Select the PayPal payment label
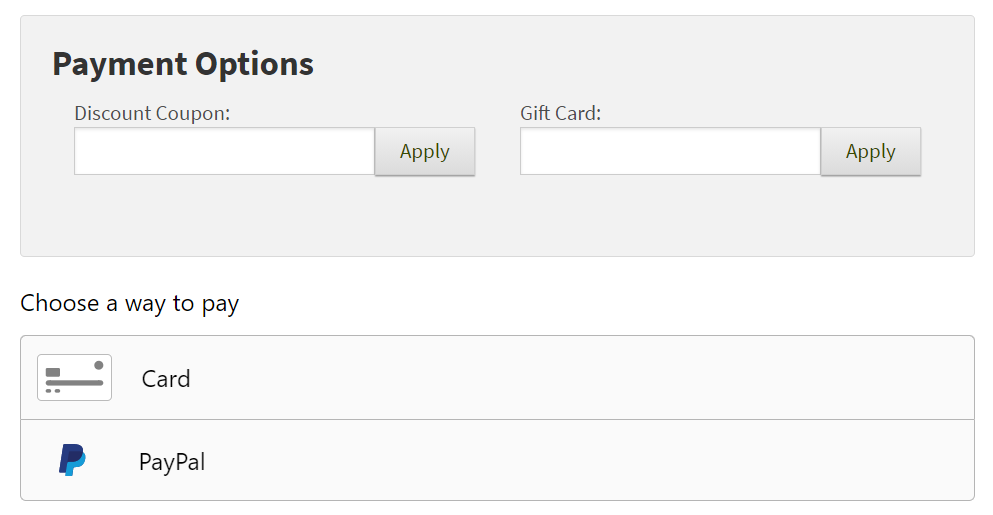The height and width of the screenshot is (515, 993). tap(172, 462)
